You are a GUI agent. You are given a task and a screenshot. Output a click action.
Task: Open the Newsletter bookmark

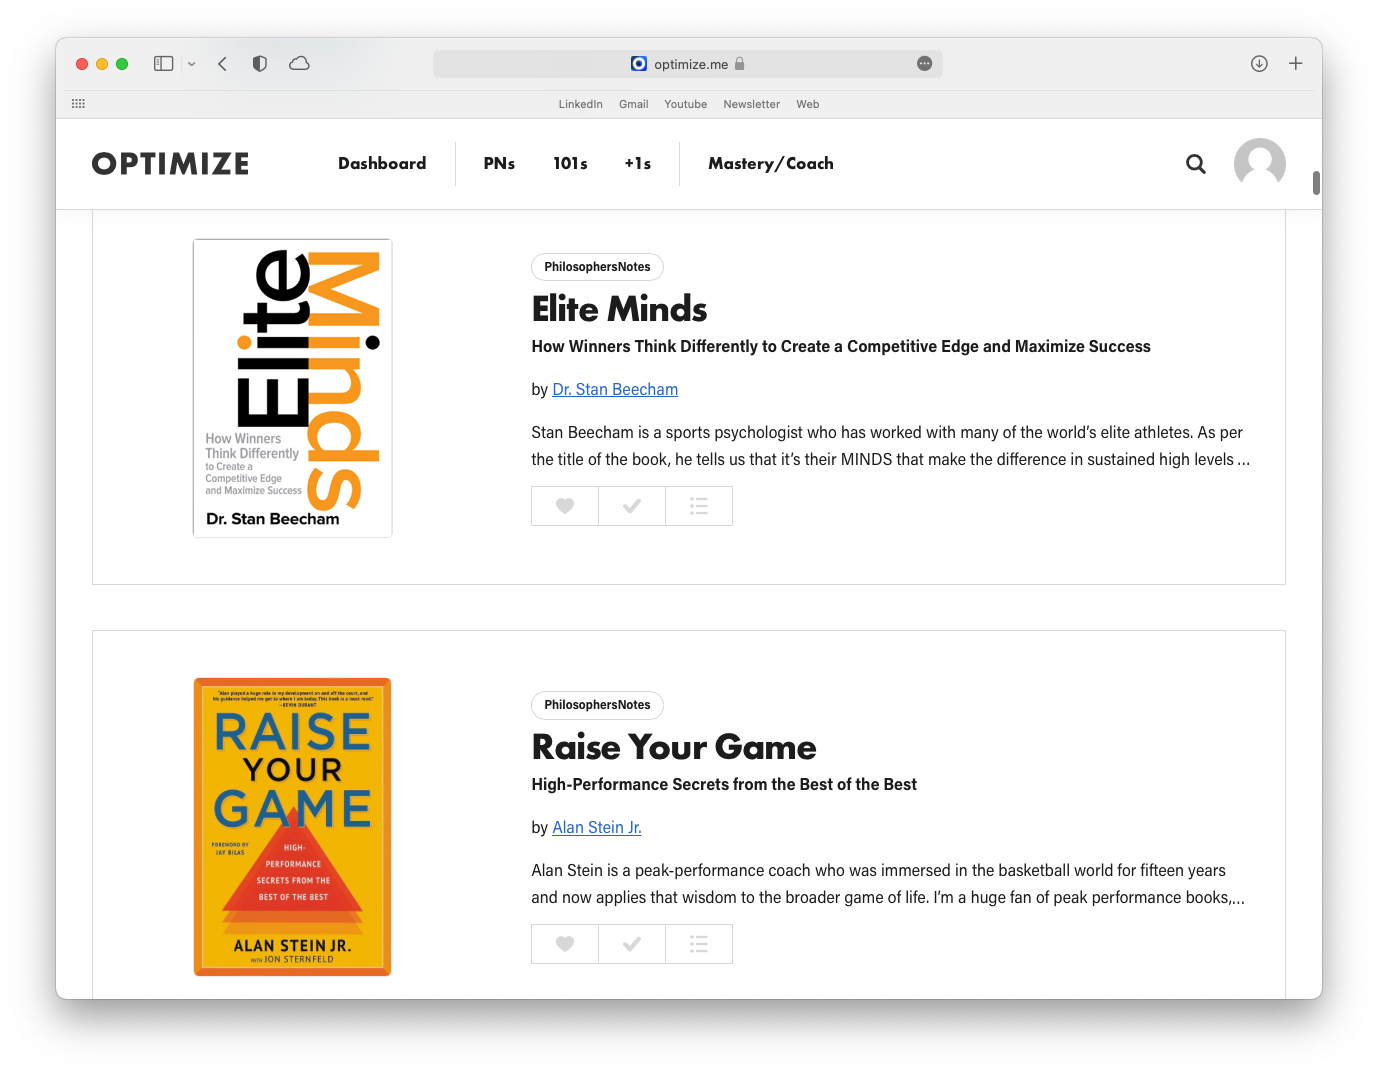click(x=752, y=104)
